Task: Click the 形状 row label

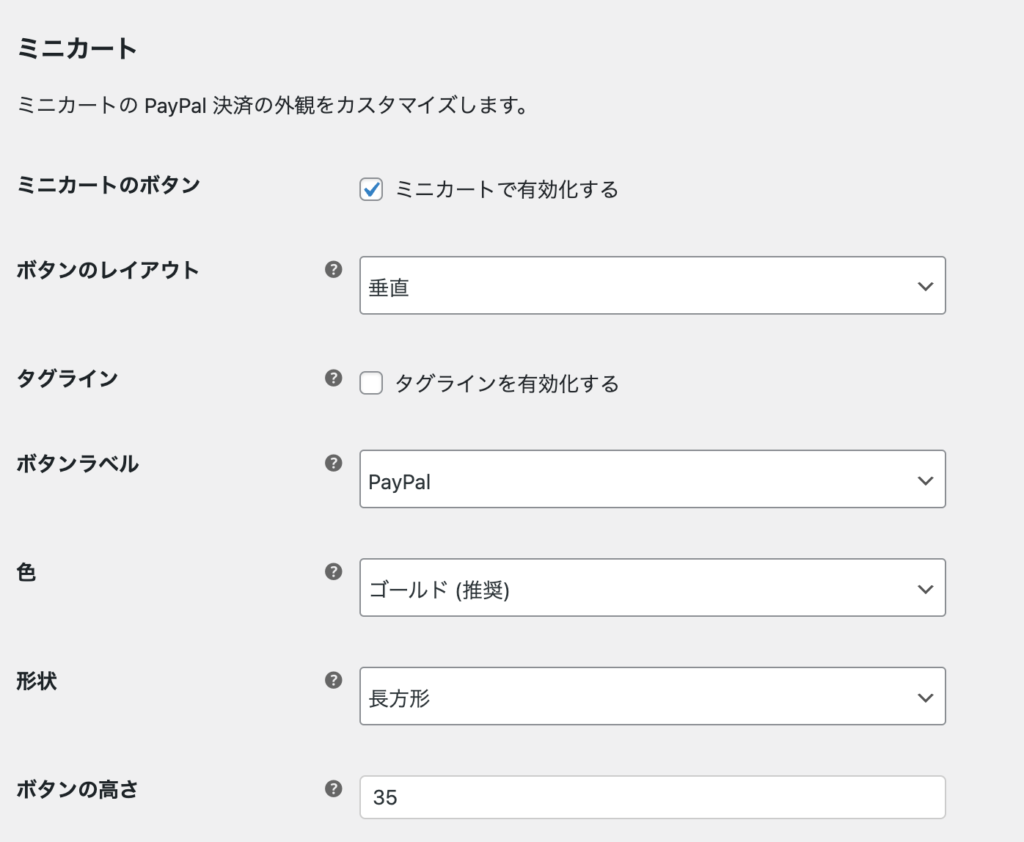Action: click(x=37, y=681)
